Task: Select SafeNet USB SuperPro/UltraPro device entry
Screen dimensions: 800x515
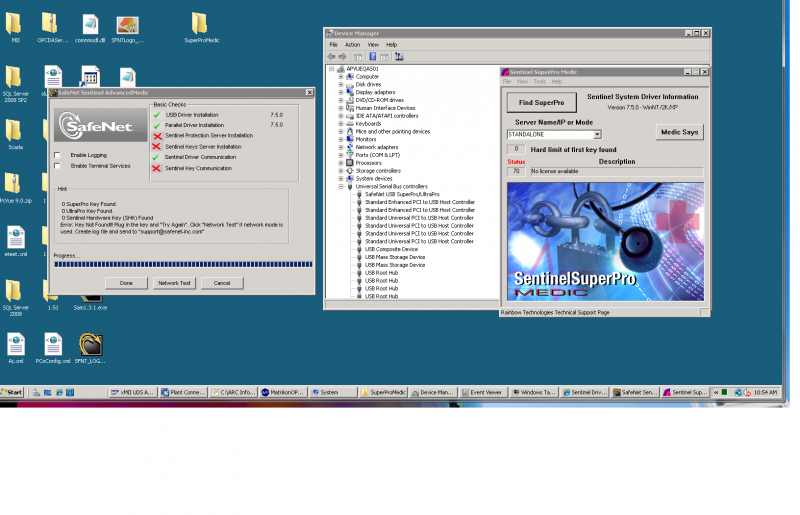Action: (402, 194)
